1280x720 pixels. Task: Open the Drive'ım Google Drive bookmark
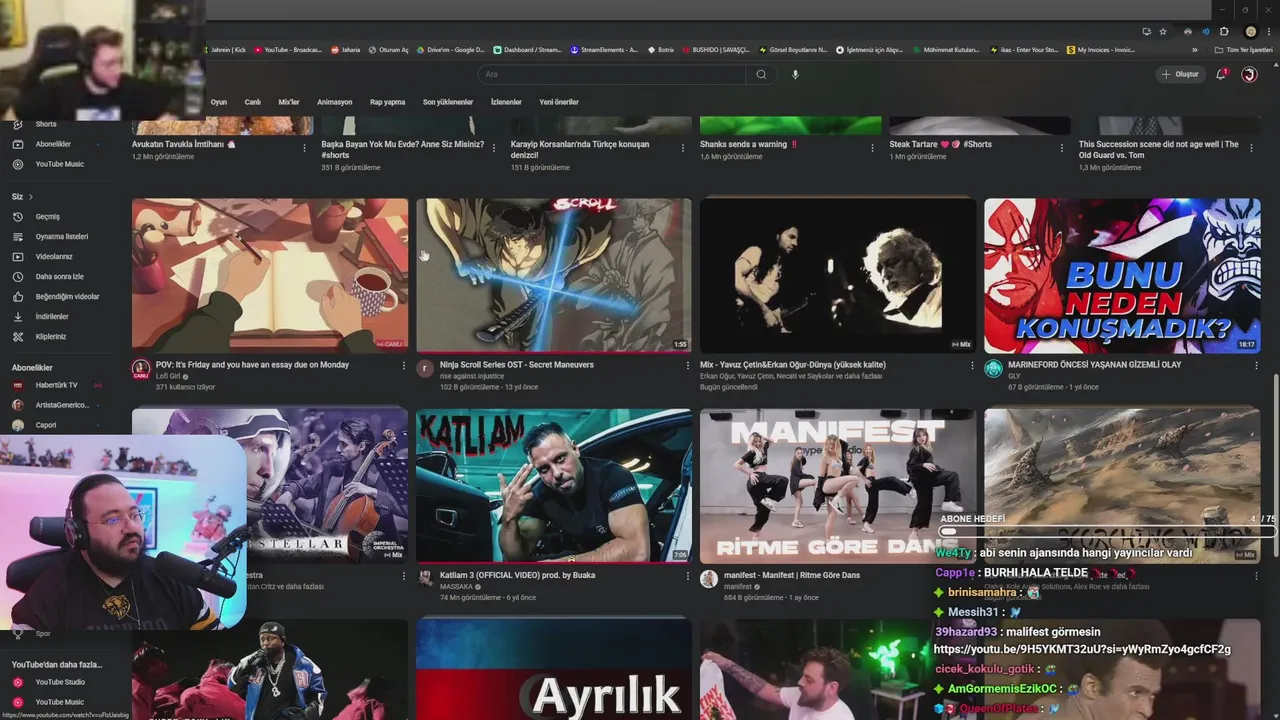click(451, 49)
